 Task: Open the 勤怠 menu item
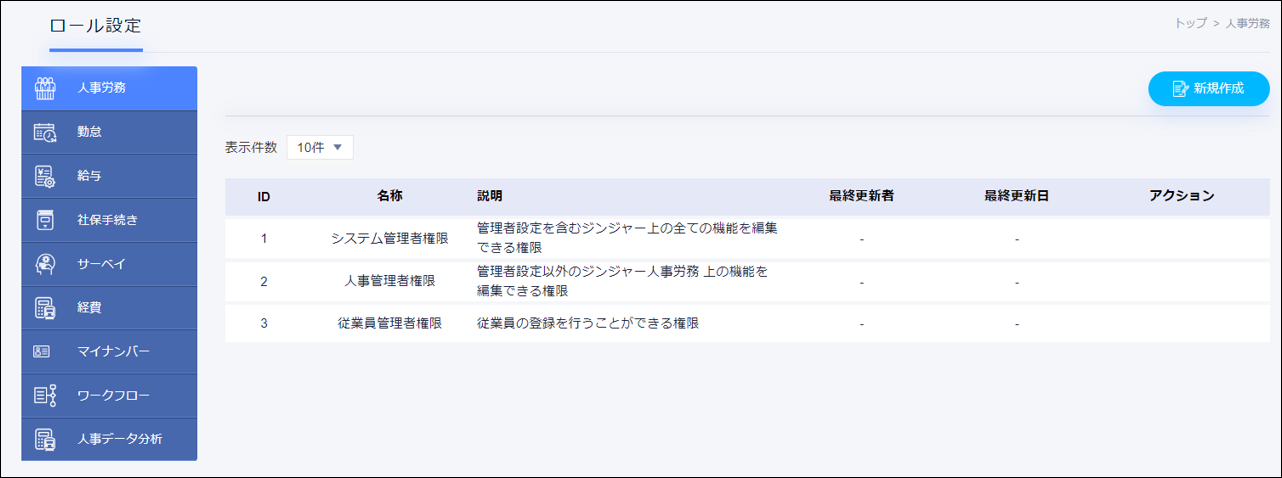109,132
